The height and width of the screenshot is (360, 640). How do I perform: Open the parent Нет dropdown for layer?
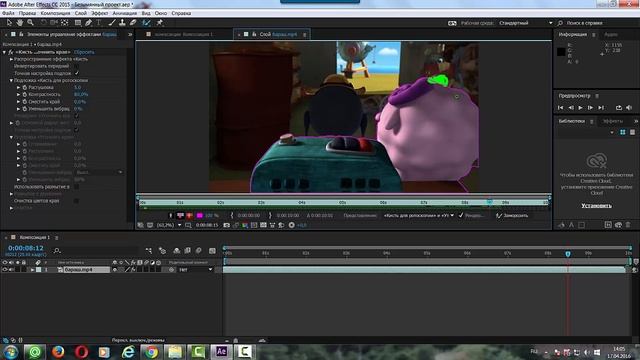pyautogui.click(x=195, y=269)
